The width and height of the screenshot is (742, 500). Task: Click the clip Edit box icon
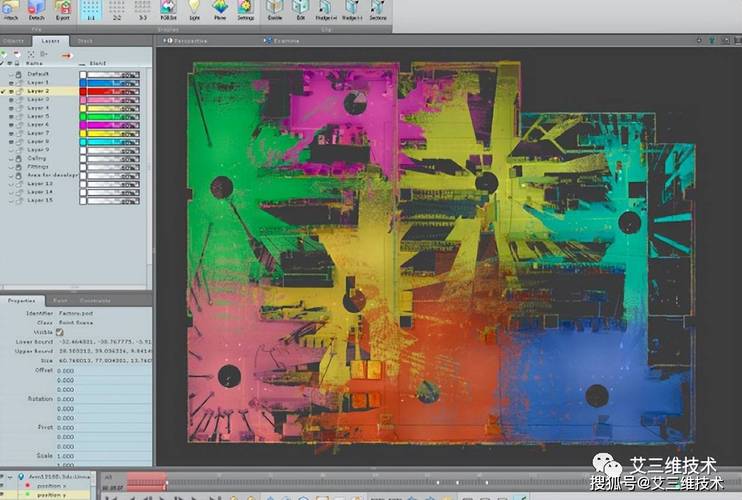pyautogui.click(x=300, y=9)
